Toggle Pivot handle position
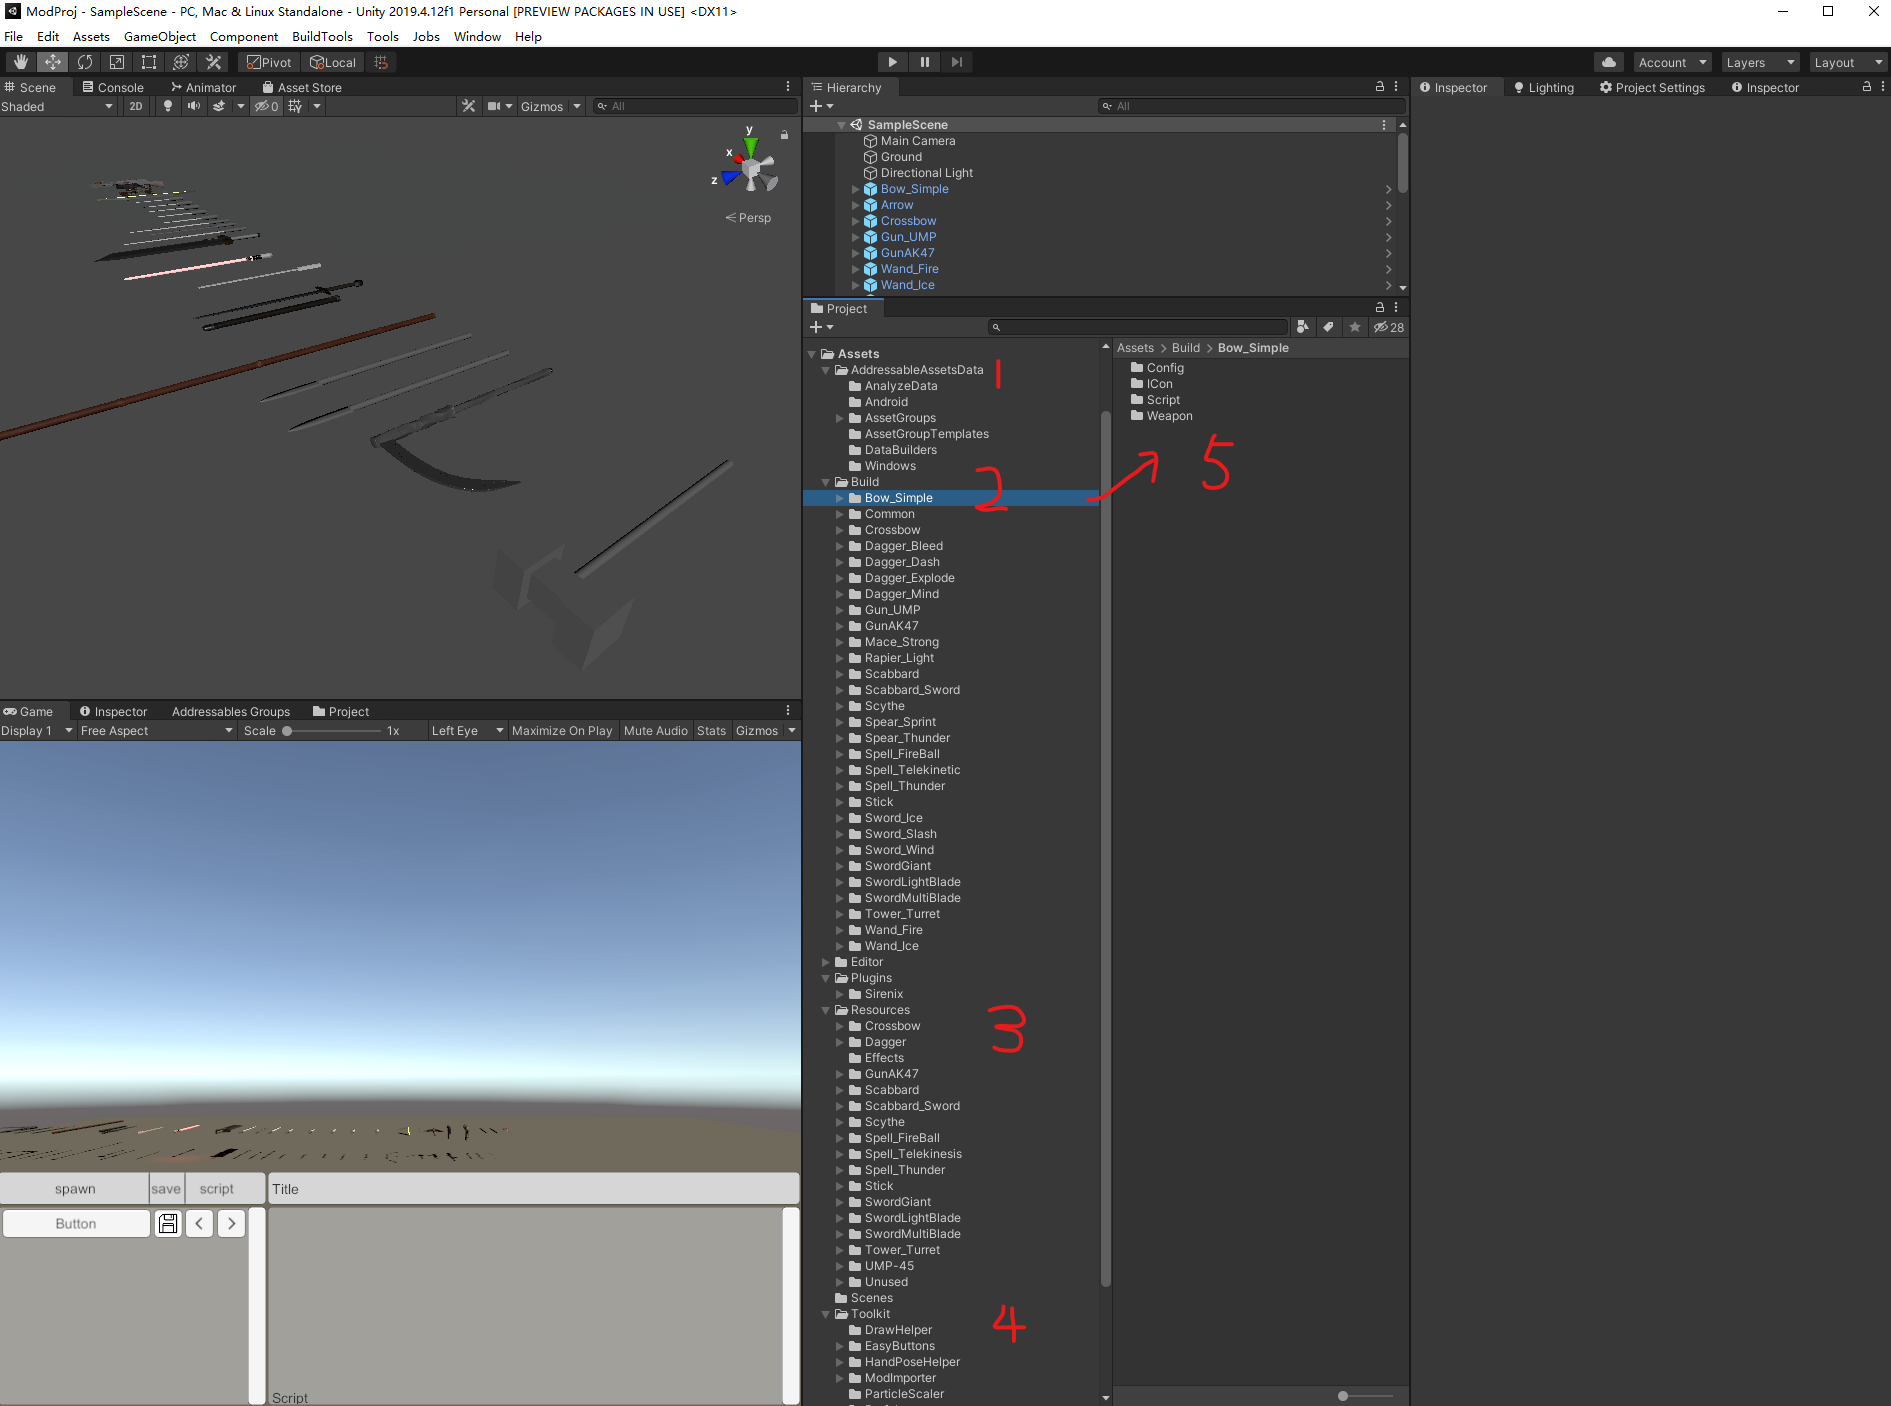The image size is (1891, 1406). pos(269,62)
